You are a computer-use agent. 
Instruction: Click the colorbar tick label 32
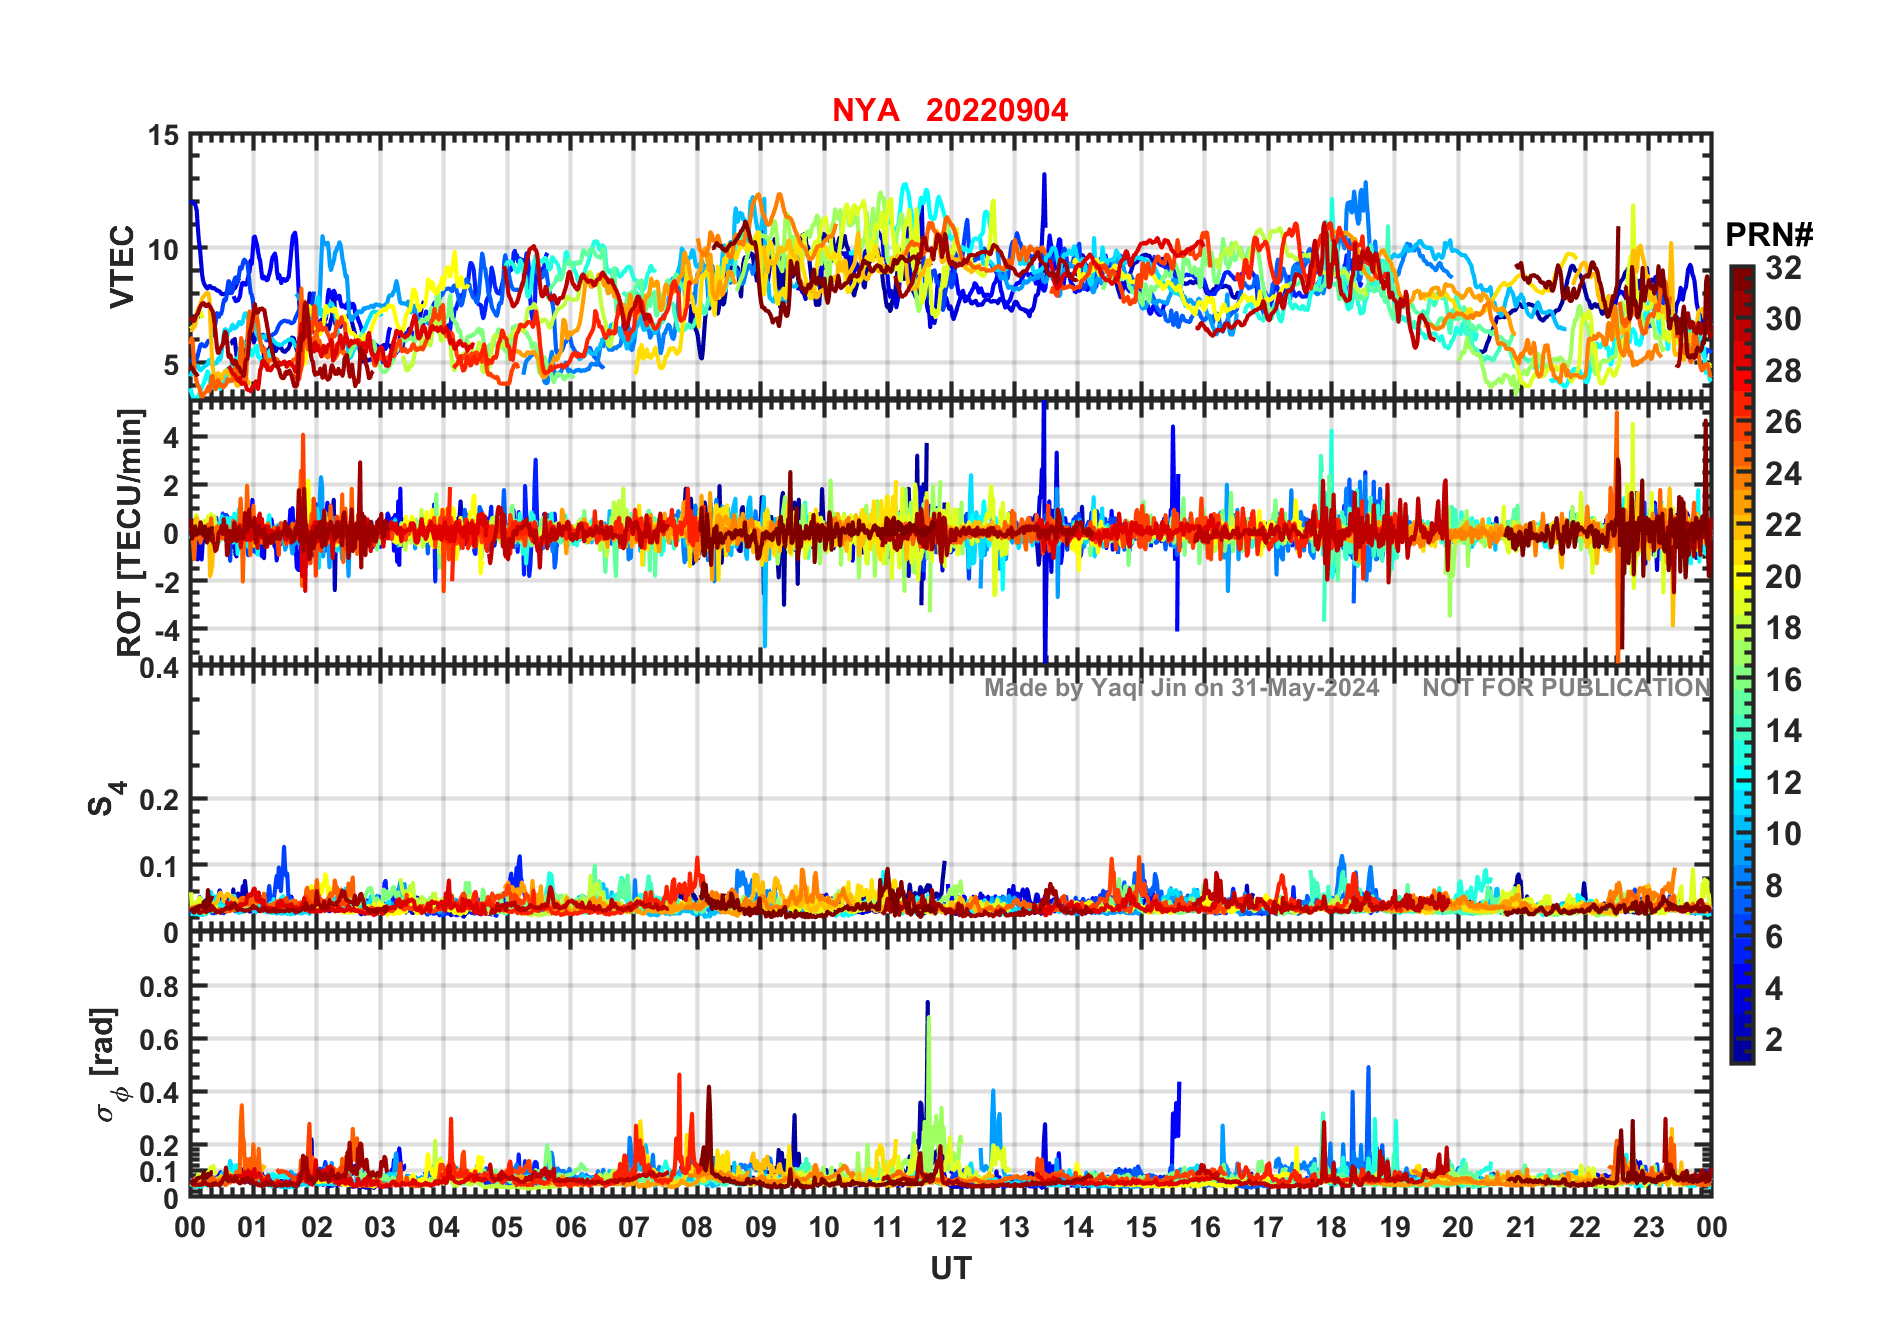coord(1783,268)
